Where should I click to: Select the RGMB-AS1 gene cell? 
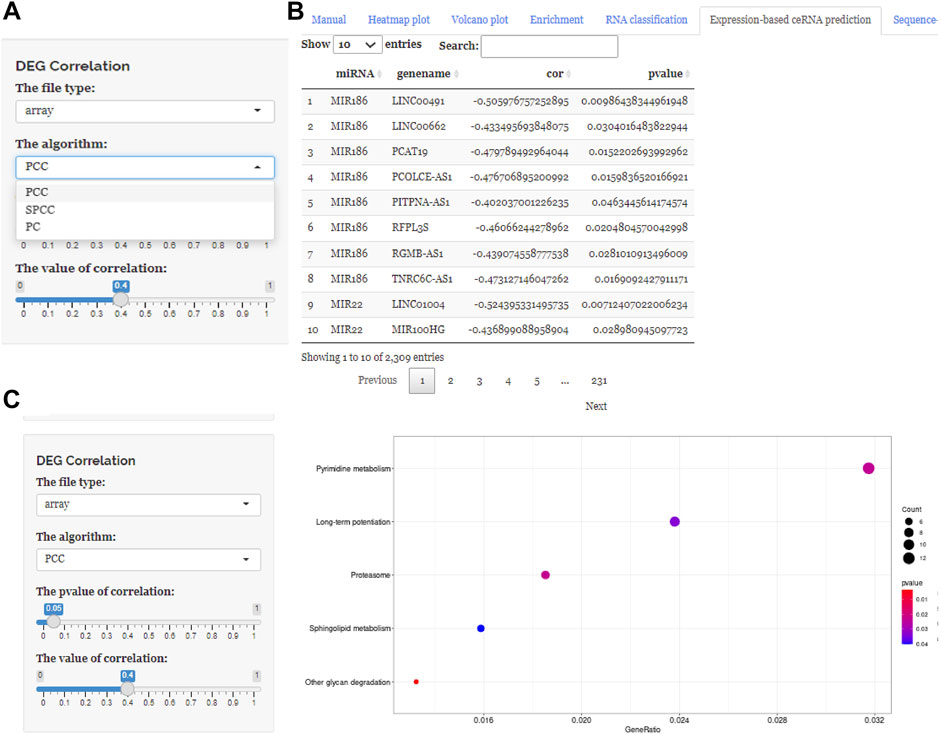[x=418, y=254]
